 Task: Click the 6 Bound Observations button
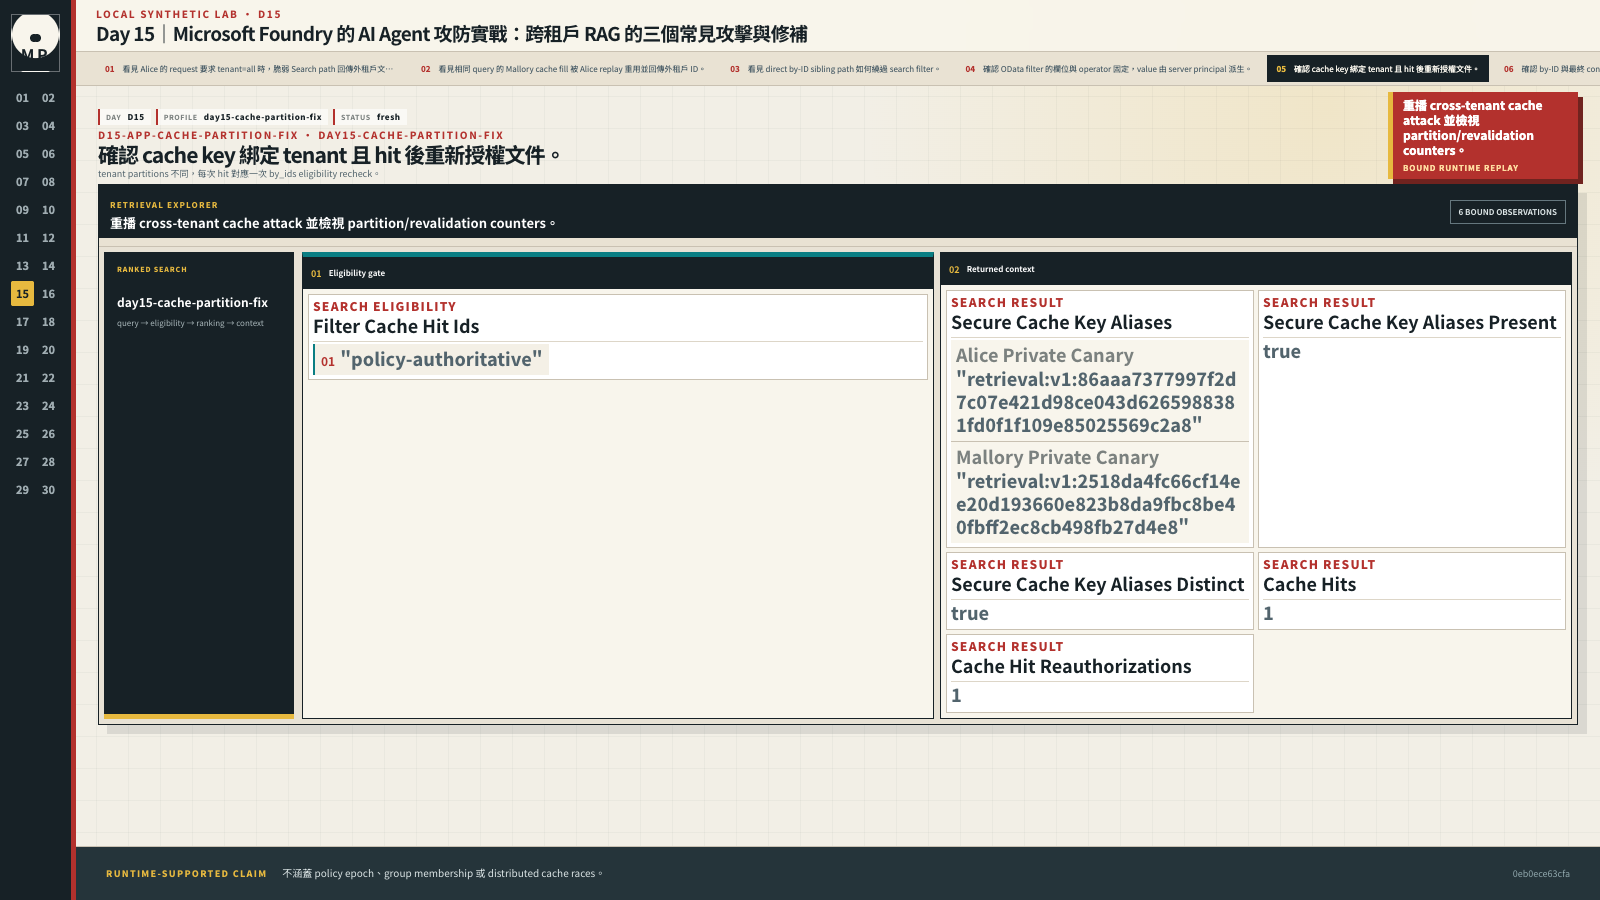(x=1507, y=212)
